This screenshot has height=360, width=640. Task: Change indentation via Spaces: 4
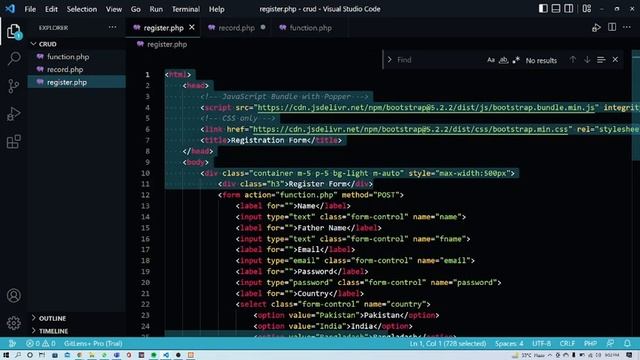tap(509, 343)
